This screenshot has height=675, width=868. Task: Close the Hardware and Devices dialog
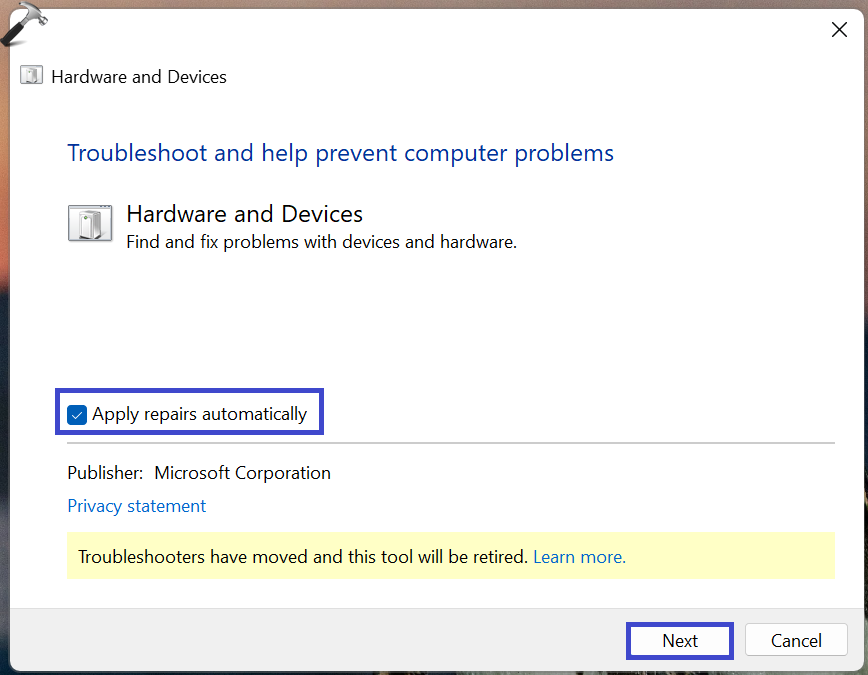click(x=839, y=30)
